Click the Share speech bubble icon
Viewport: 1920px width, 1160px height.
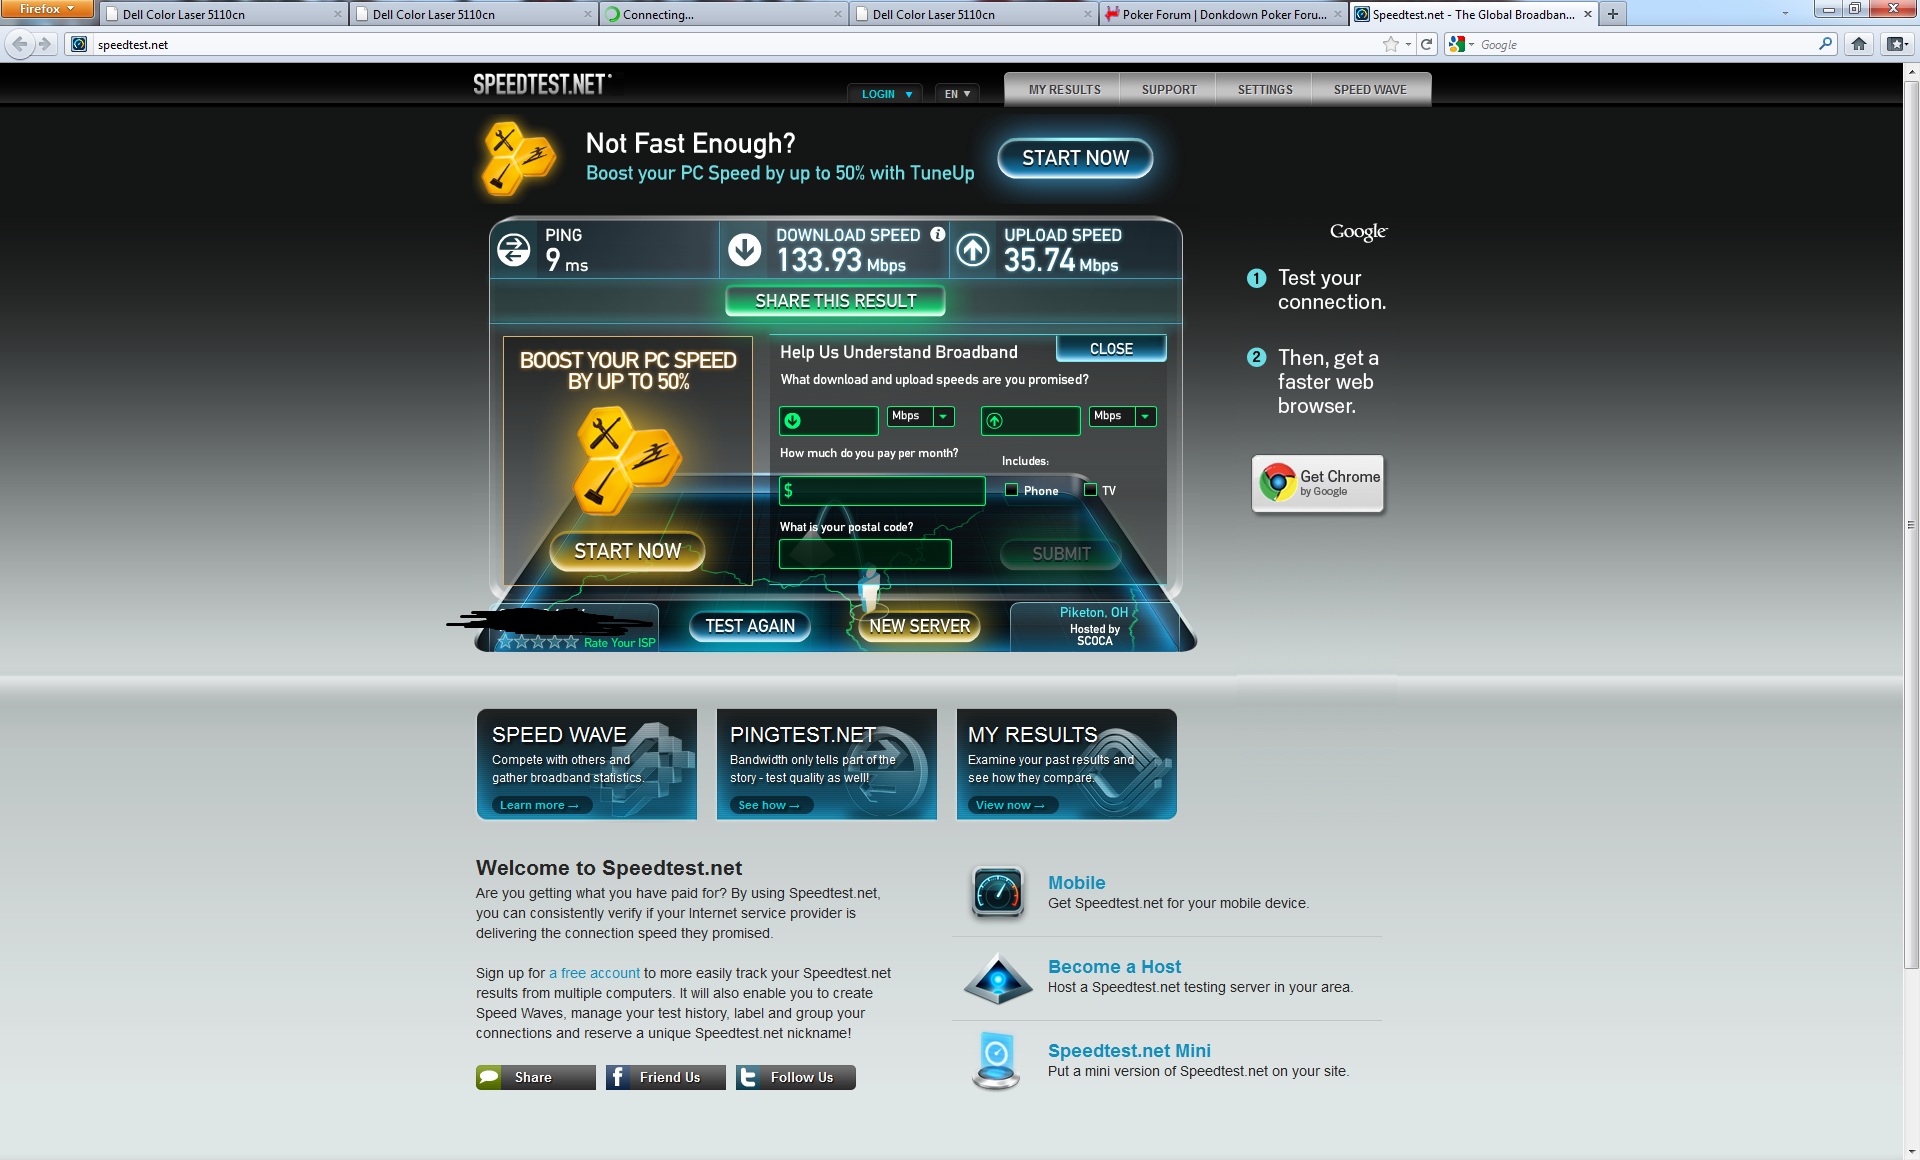pos(489,1077)
